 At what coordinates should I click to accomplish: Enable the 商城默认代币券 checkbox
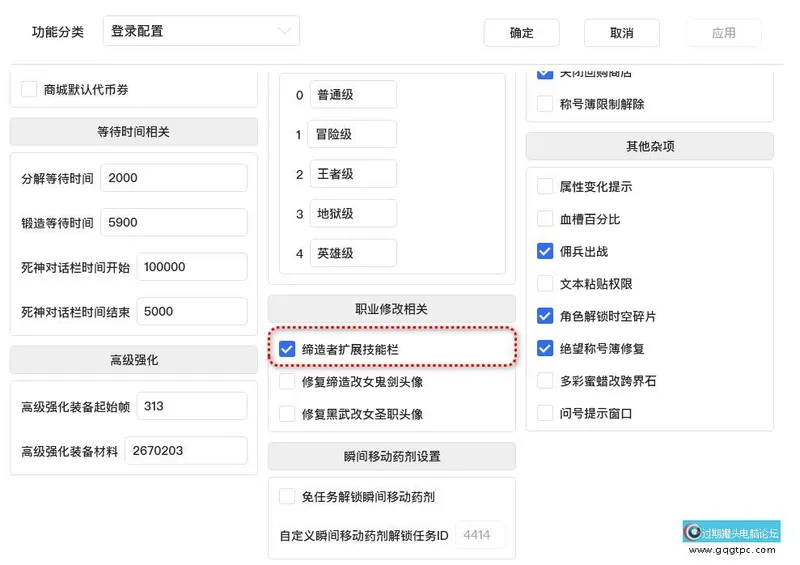point(29,90)
